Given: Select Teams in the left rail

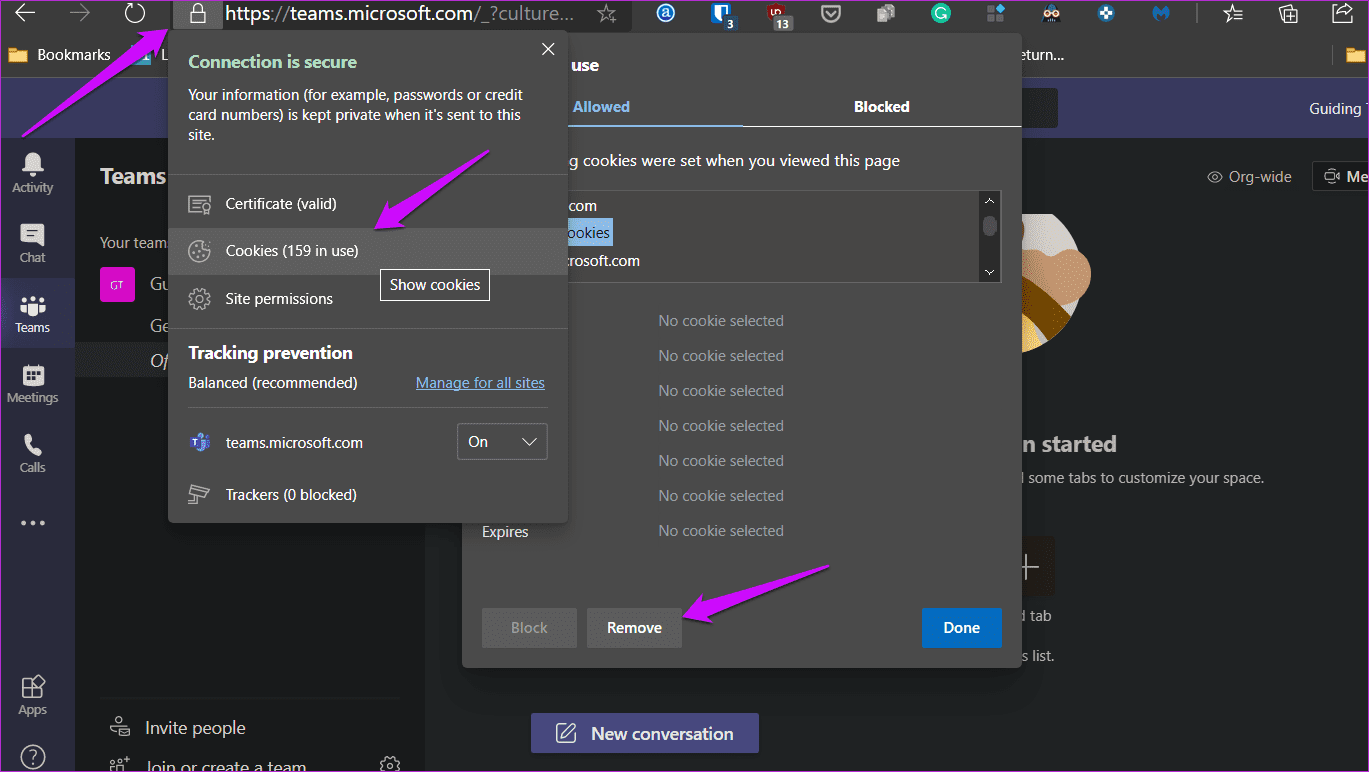Looking at the screenshot, I should point(33,313).
